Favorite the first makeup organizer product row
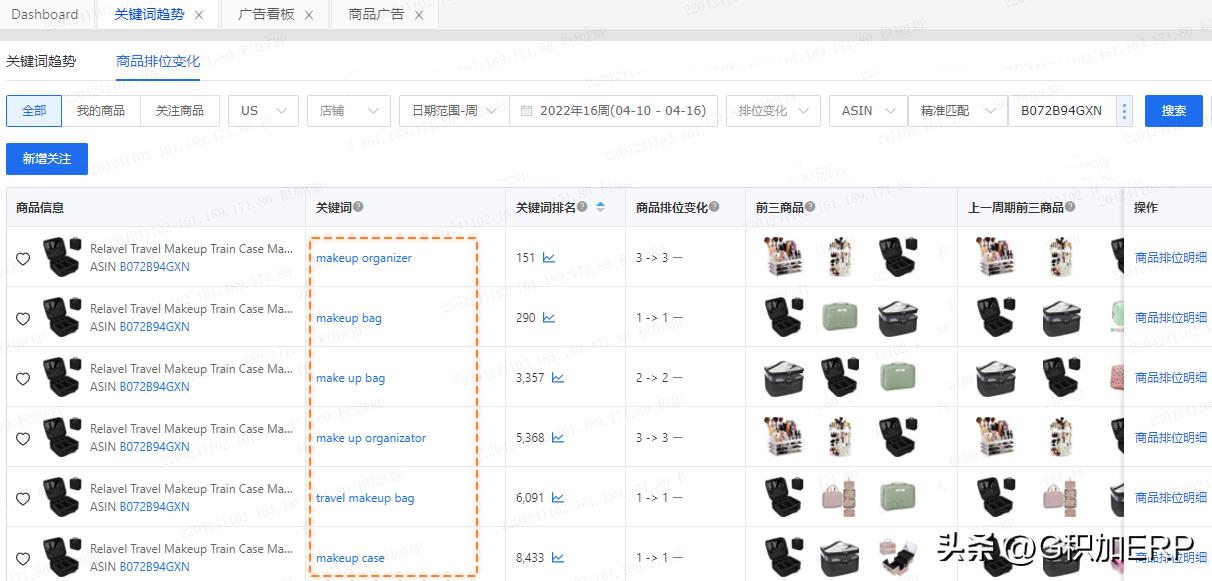This screenshot has height=581, width=1212. coord(23,258)
